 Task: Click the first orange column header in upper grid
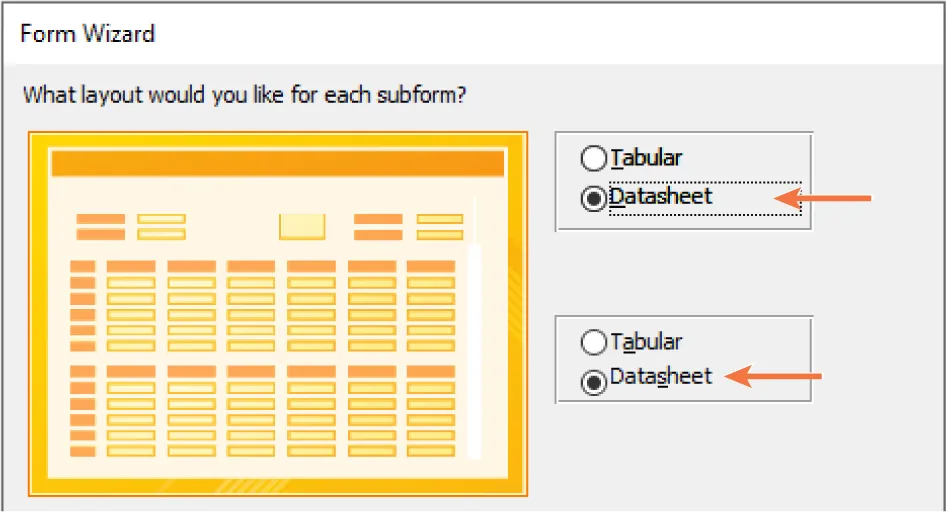point(130,266)
